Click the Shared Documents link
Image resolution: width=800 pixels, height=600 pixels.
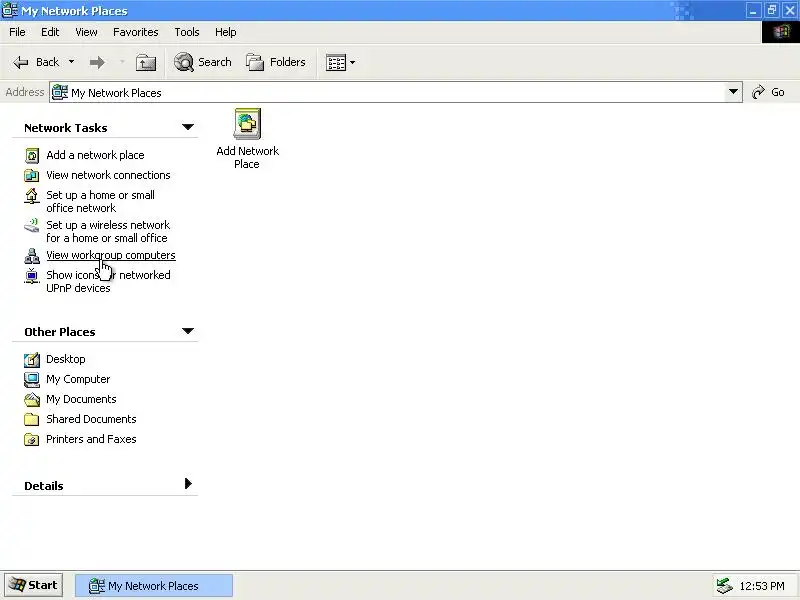[x=91, y=419]
